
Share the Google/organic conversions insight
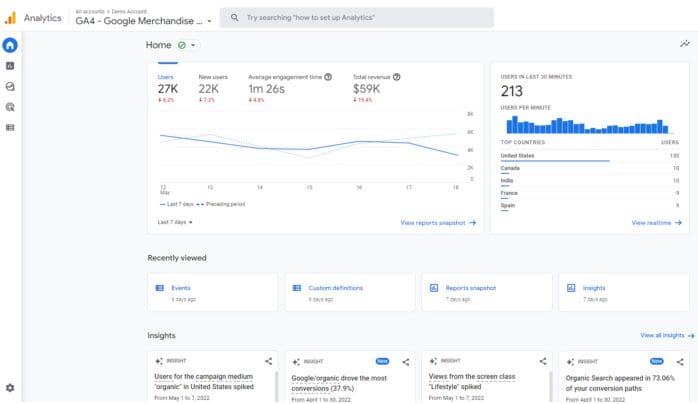click(406, 362)
